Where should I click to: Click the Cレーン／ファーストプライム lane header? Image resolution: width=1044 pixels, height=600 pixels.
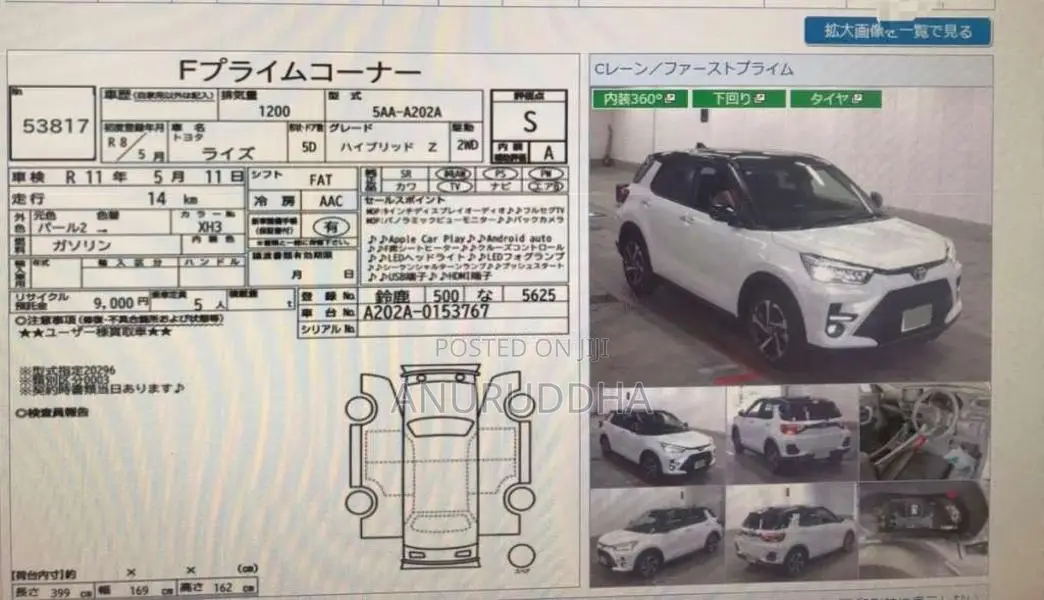pos(693,69)
